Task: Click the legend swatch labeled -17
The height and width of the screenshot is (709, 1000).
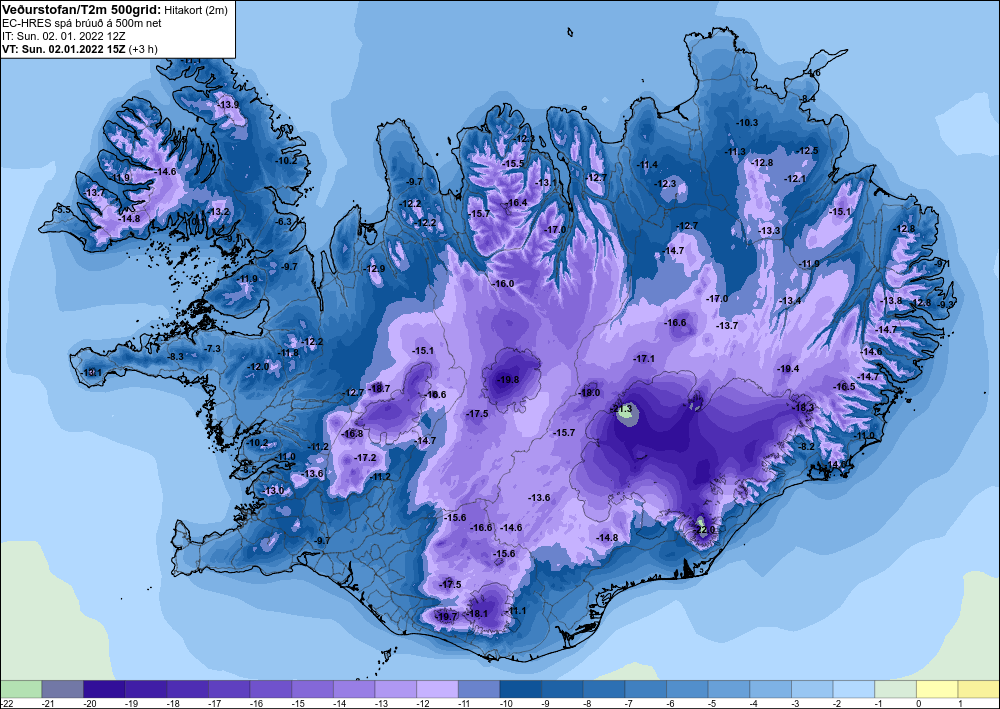Action: tap(229, 689)
